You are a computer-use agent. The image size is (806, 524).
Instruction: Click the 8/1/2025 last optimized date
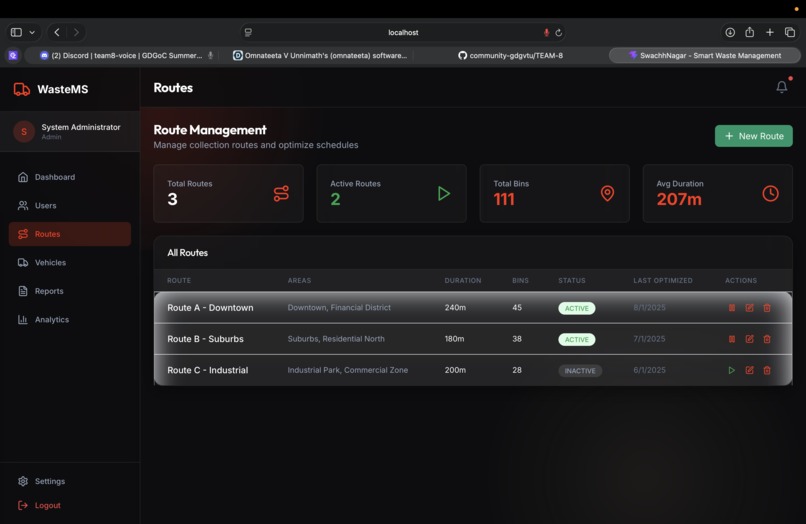click(649, 308)
